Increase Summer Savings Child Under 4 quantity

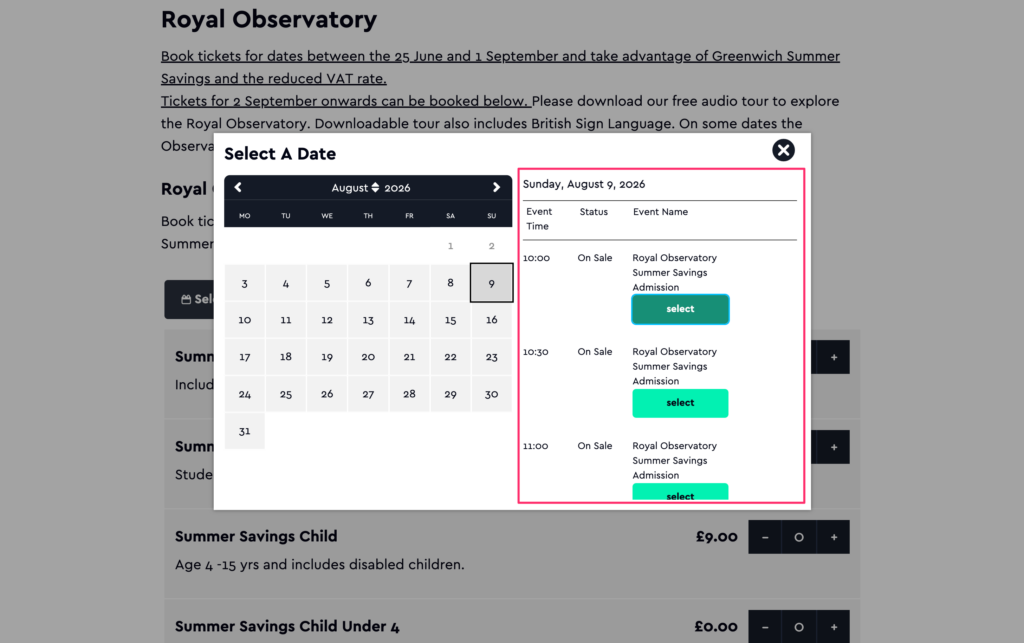(x=833, y=627)
